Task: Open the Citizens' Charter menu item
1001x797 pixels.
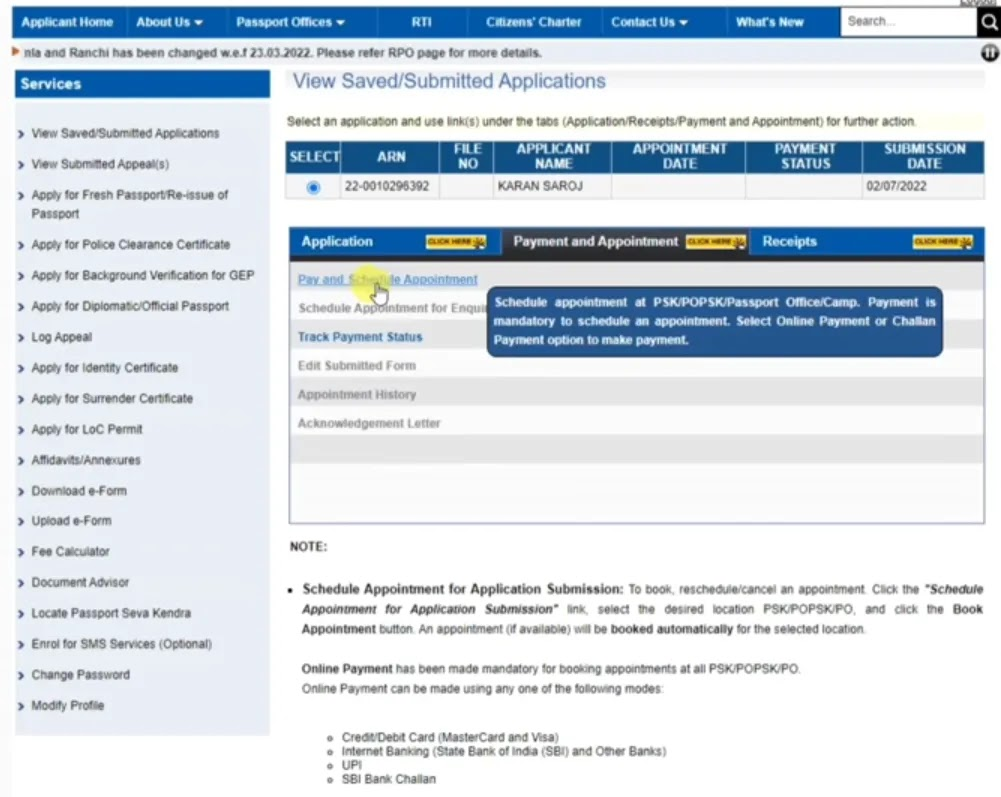Action: (532, 21)
